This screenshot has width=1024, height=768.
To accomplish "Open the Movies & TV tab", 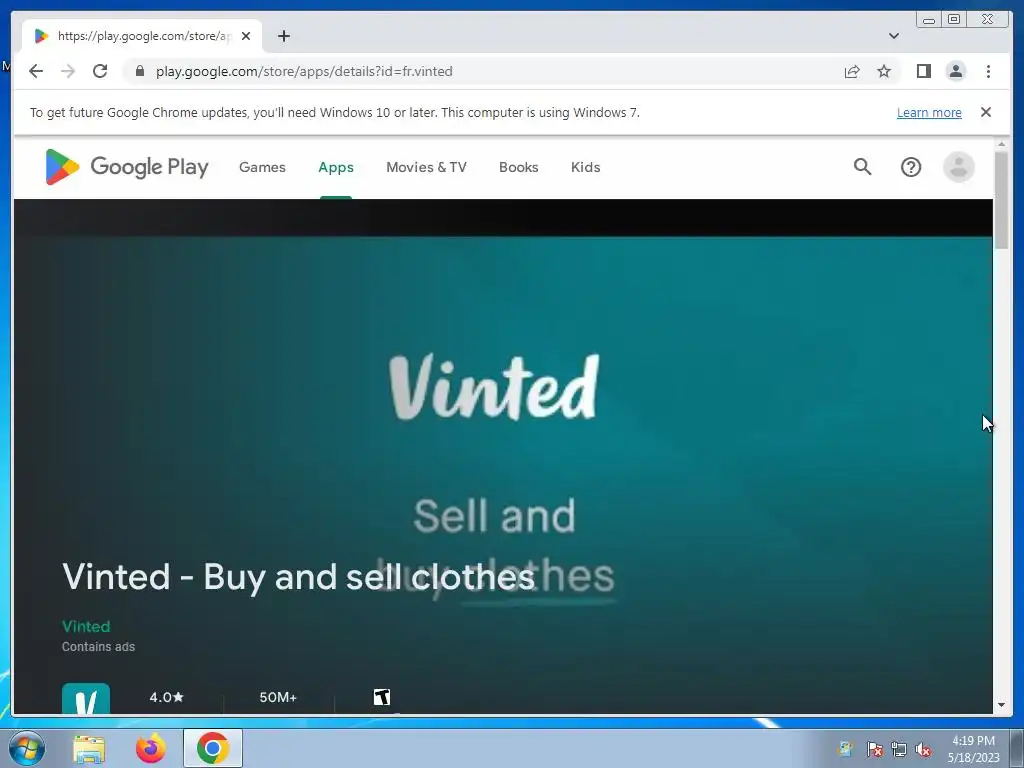I will 426,167.
